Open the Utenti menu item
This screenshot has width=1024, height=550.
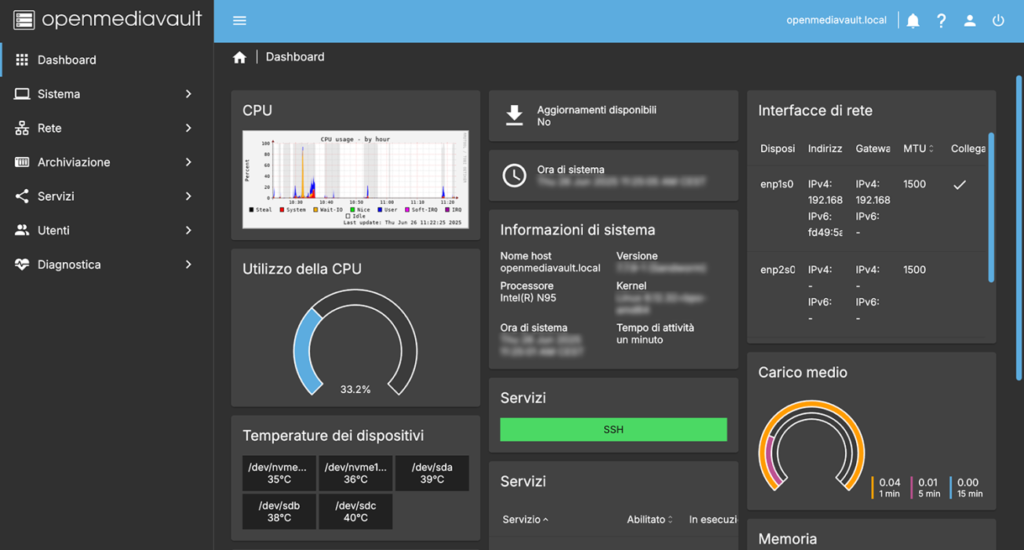(106, 230)
